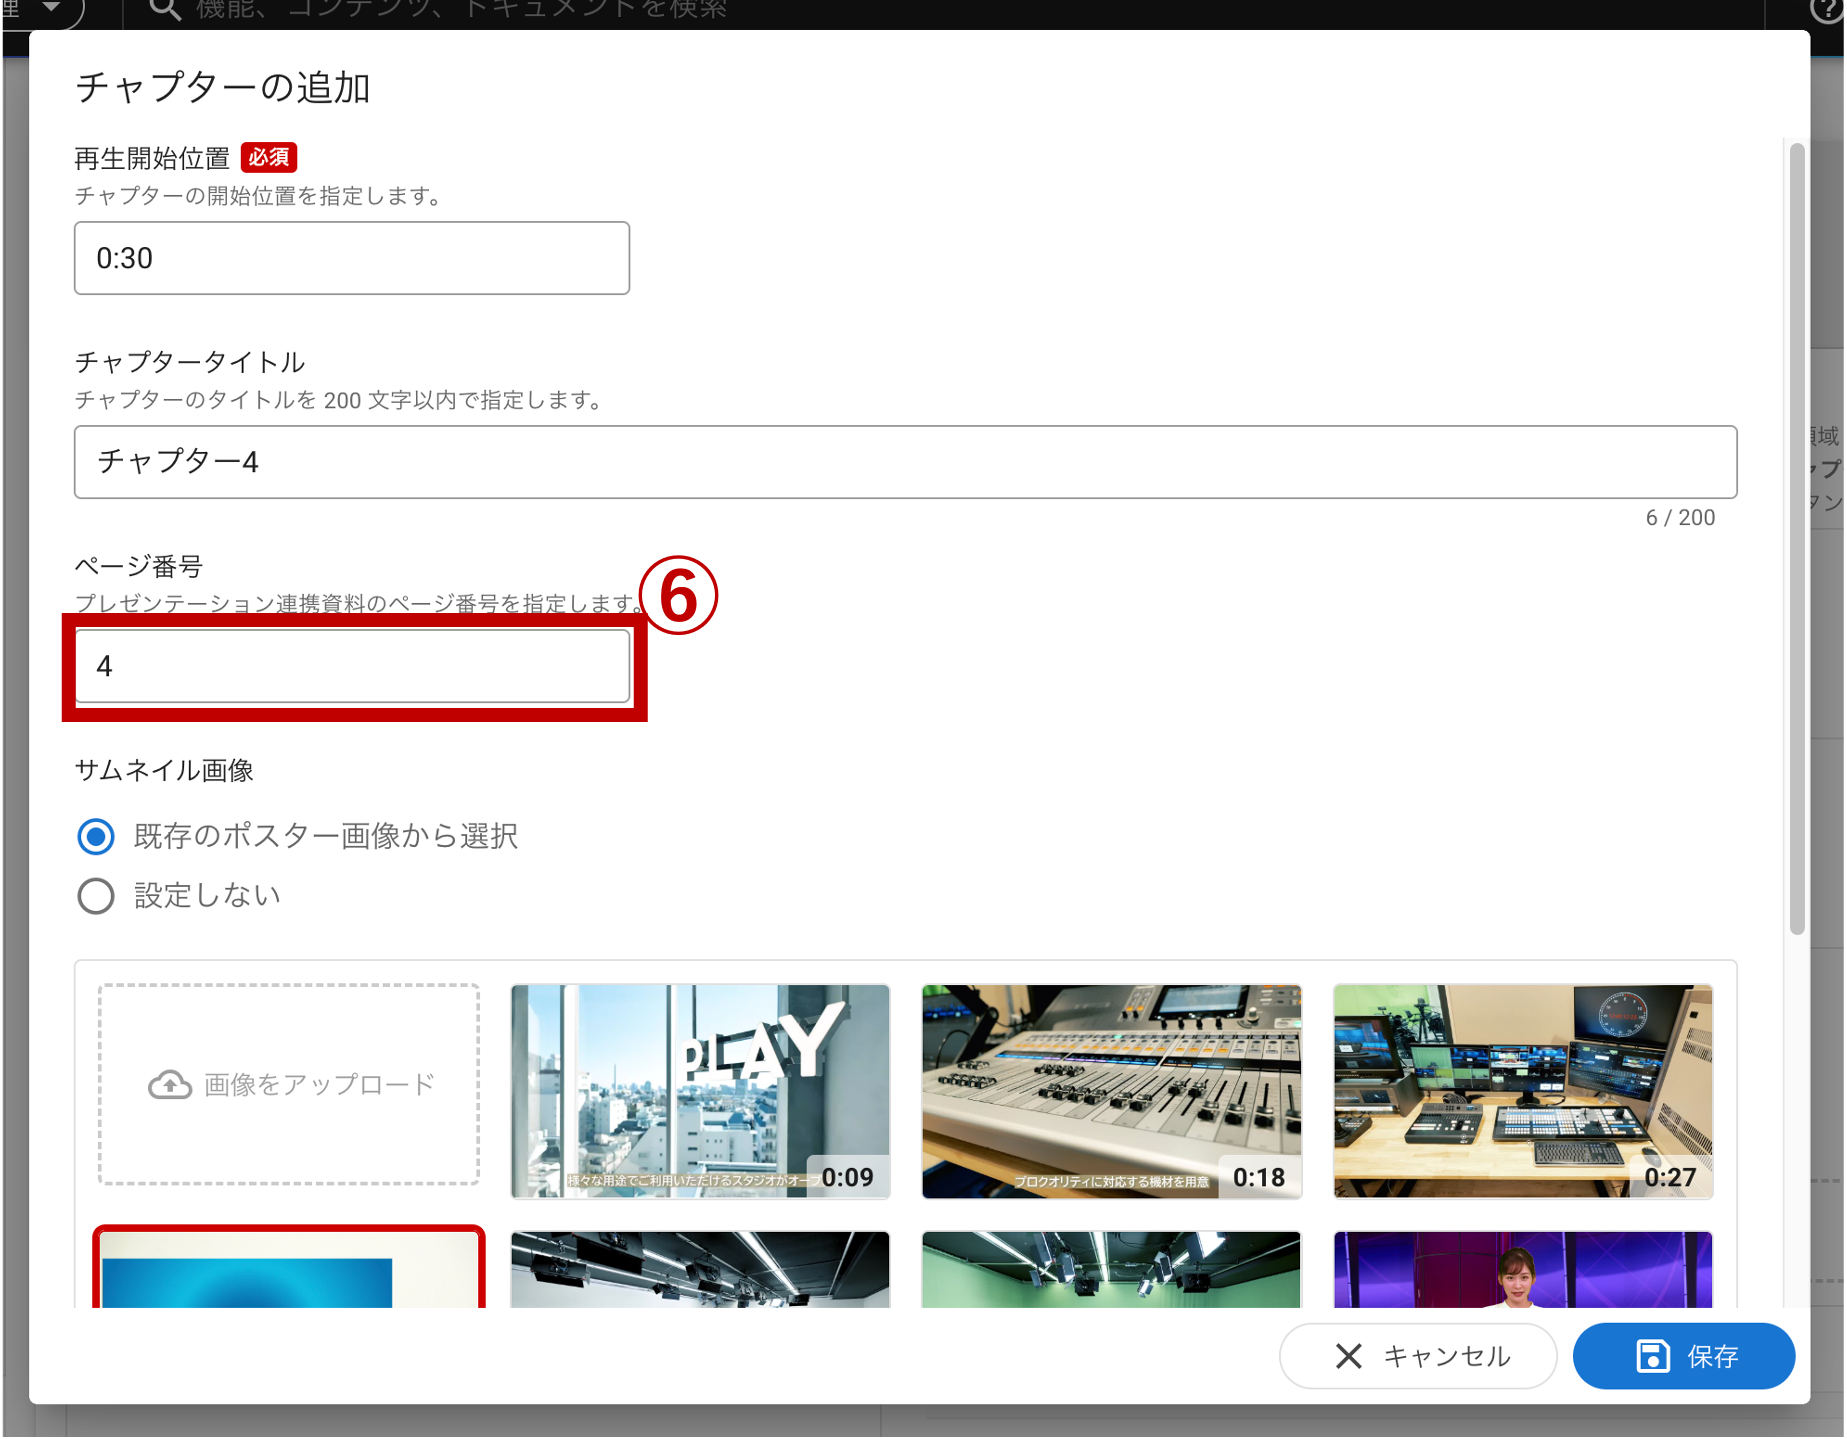Click the キャンセル button

[x=1418, y=1357]
